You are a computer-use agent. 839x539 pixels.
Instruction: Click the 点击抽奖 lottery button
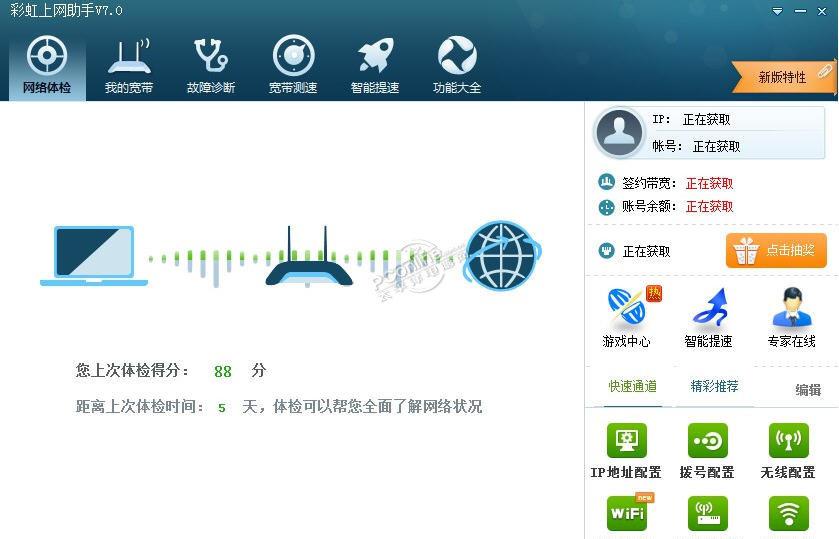point(776,250)
